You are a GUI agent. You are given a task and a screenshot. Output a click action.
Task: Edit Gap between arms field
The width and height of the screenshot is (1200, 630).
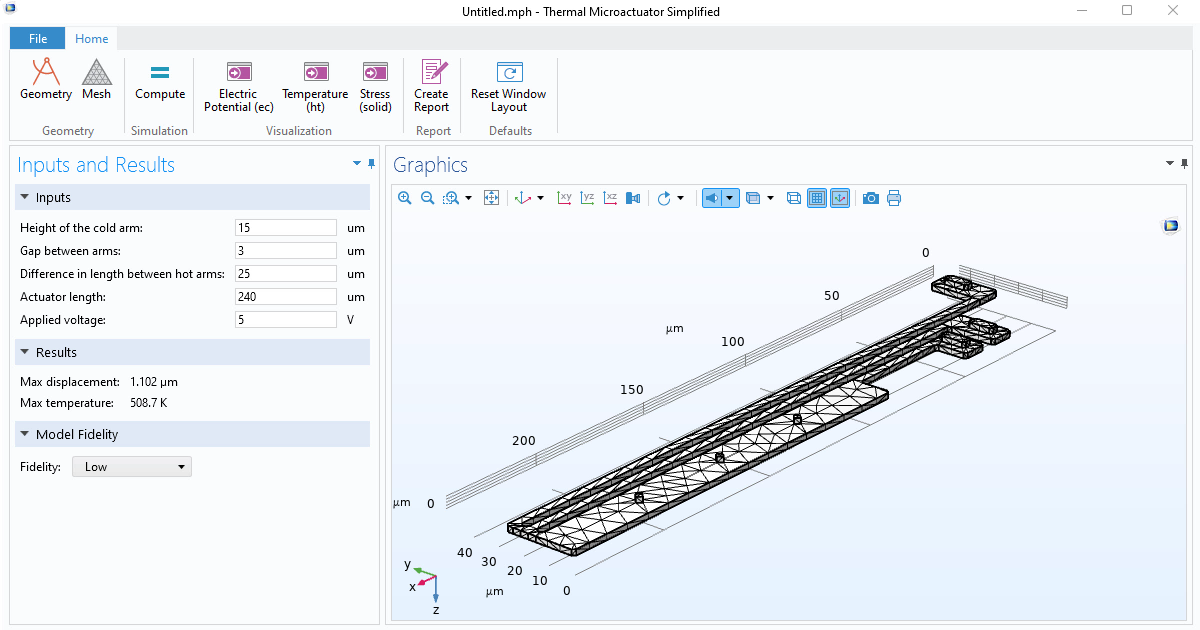click(286, 251)
